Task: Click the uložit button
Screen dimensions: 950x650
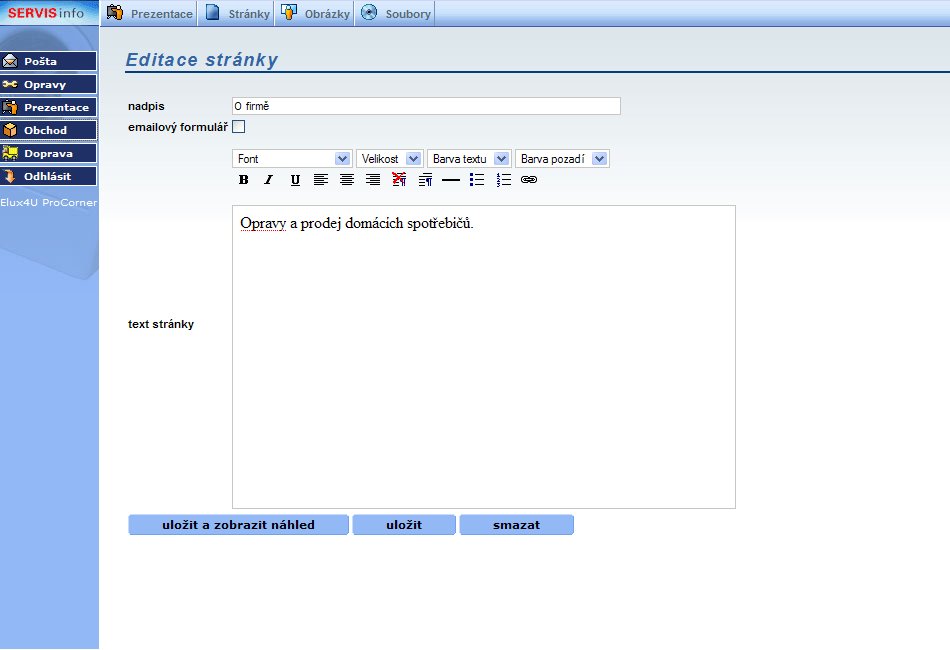Action: 404,525
